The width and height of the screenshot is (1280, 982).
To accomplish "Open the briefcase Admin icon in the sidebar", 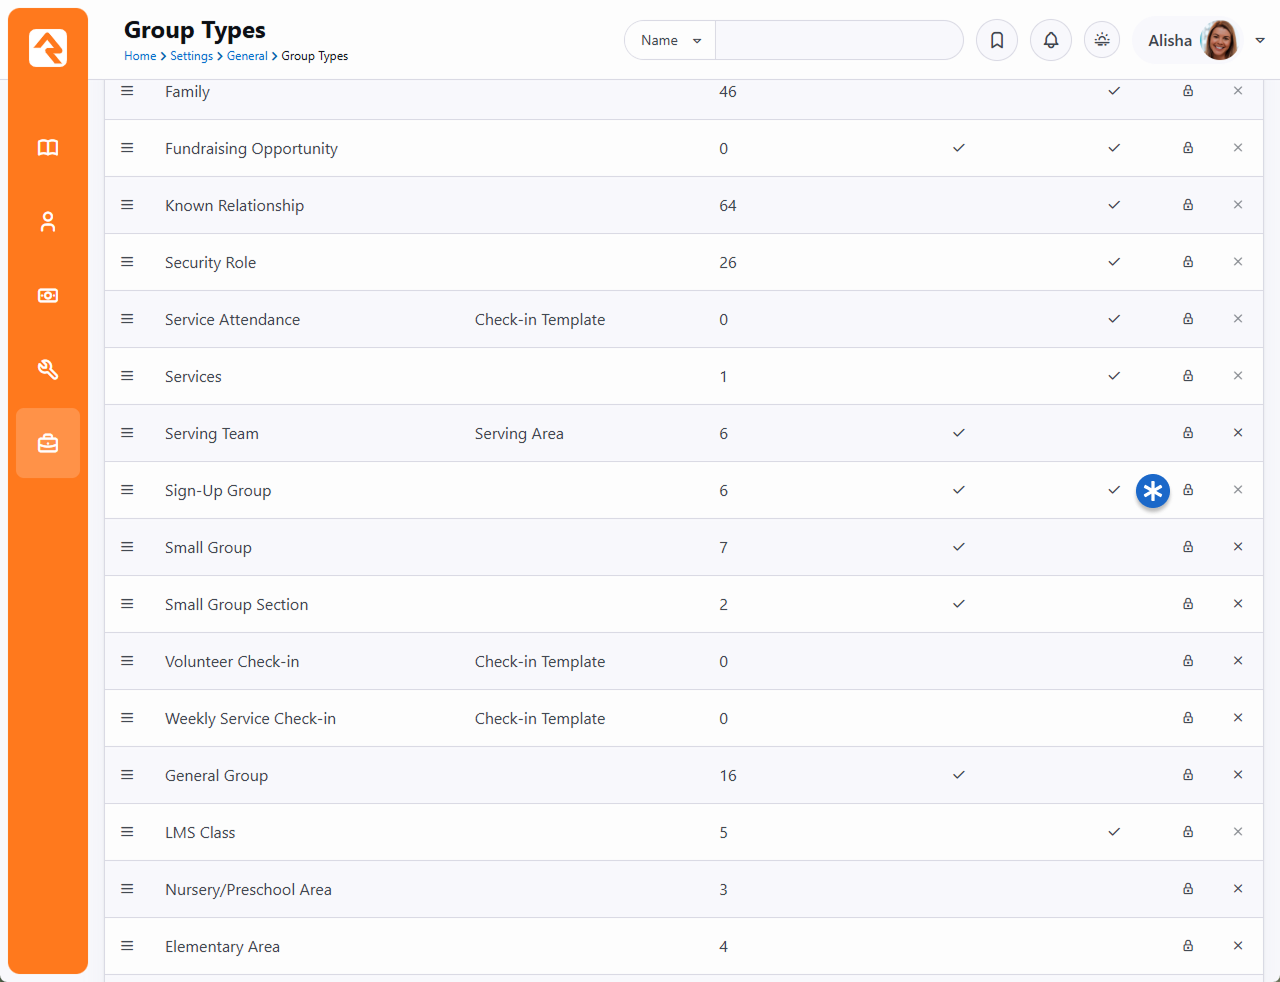I will tap(48, 443).
